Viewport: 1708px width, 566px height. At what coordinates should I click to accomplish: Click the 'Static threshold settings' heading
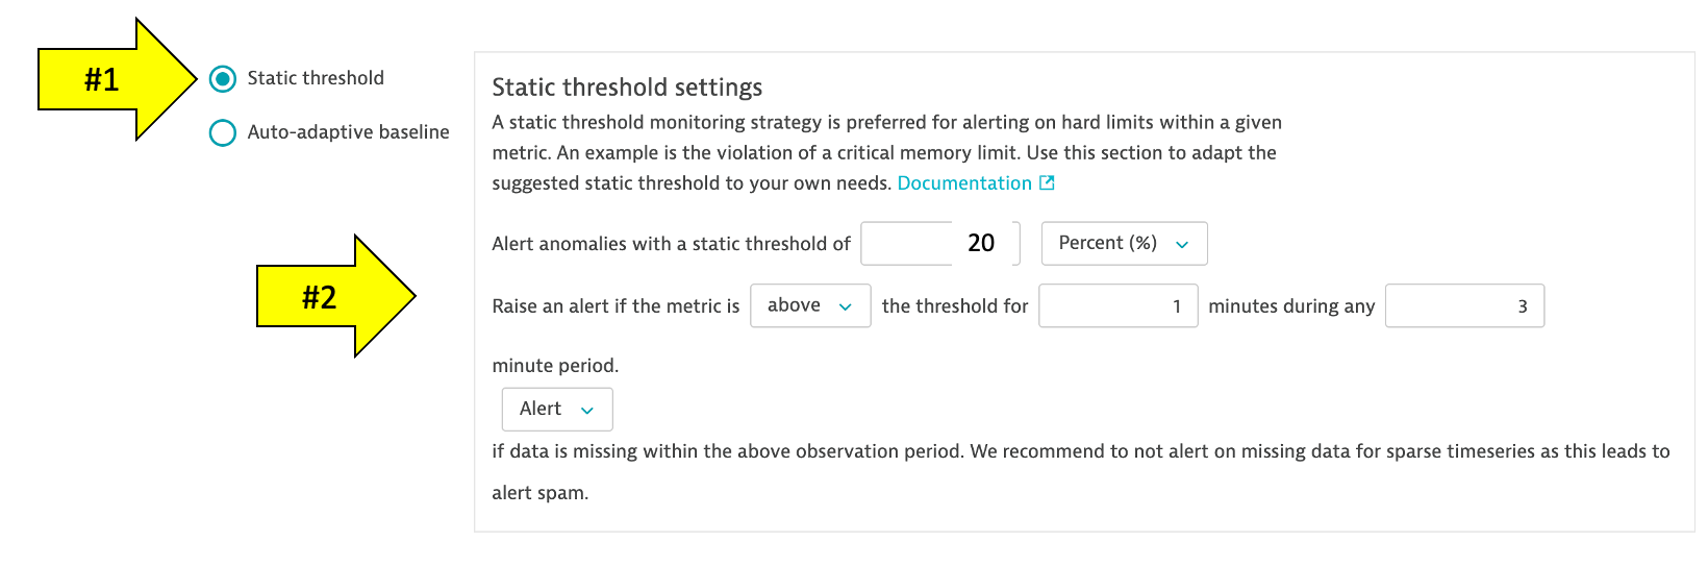[626, 88]
